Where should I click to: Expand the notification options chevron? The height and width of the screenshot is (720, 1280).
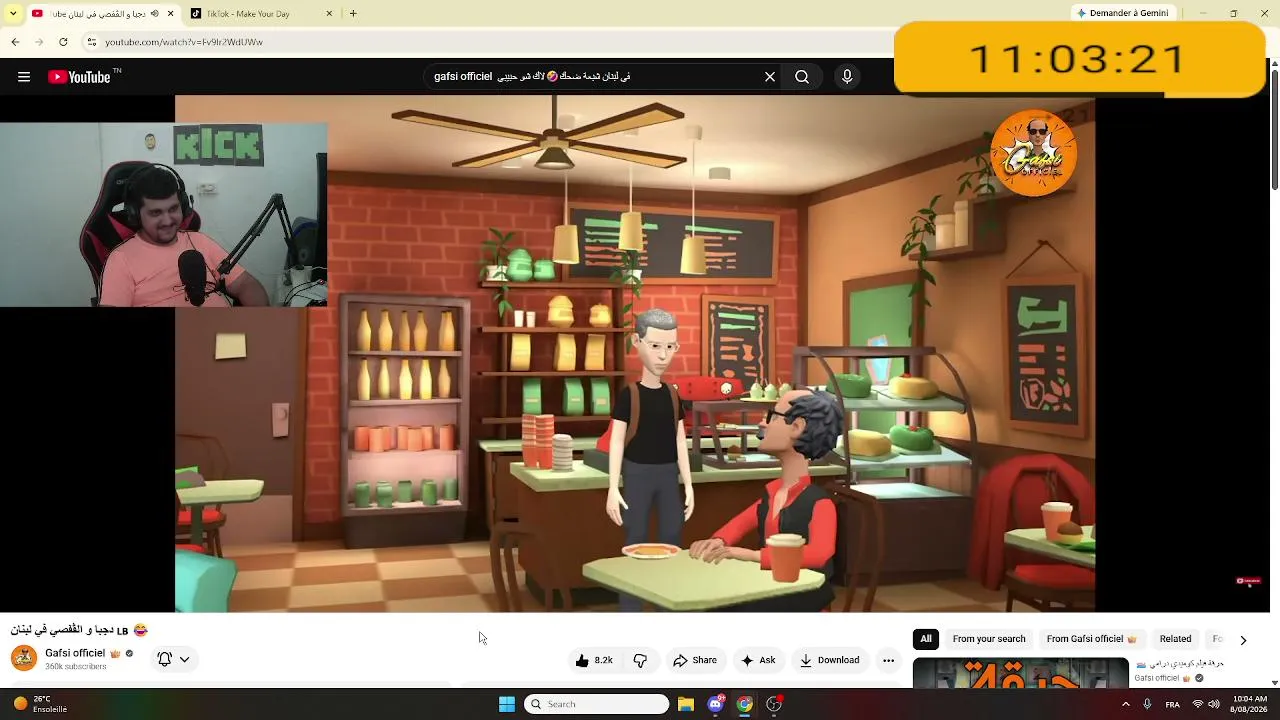pyautogui.click(x=185, y=659)
